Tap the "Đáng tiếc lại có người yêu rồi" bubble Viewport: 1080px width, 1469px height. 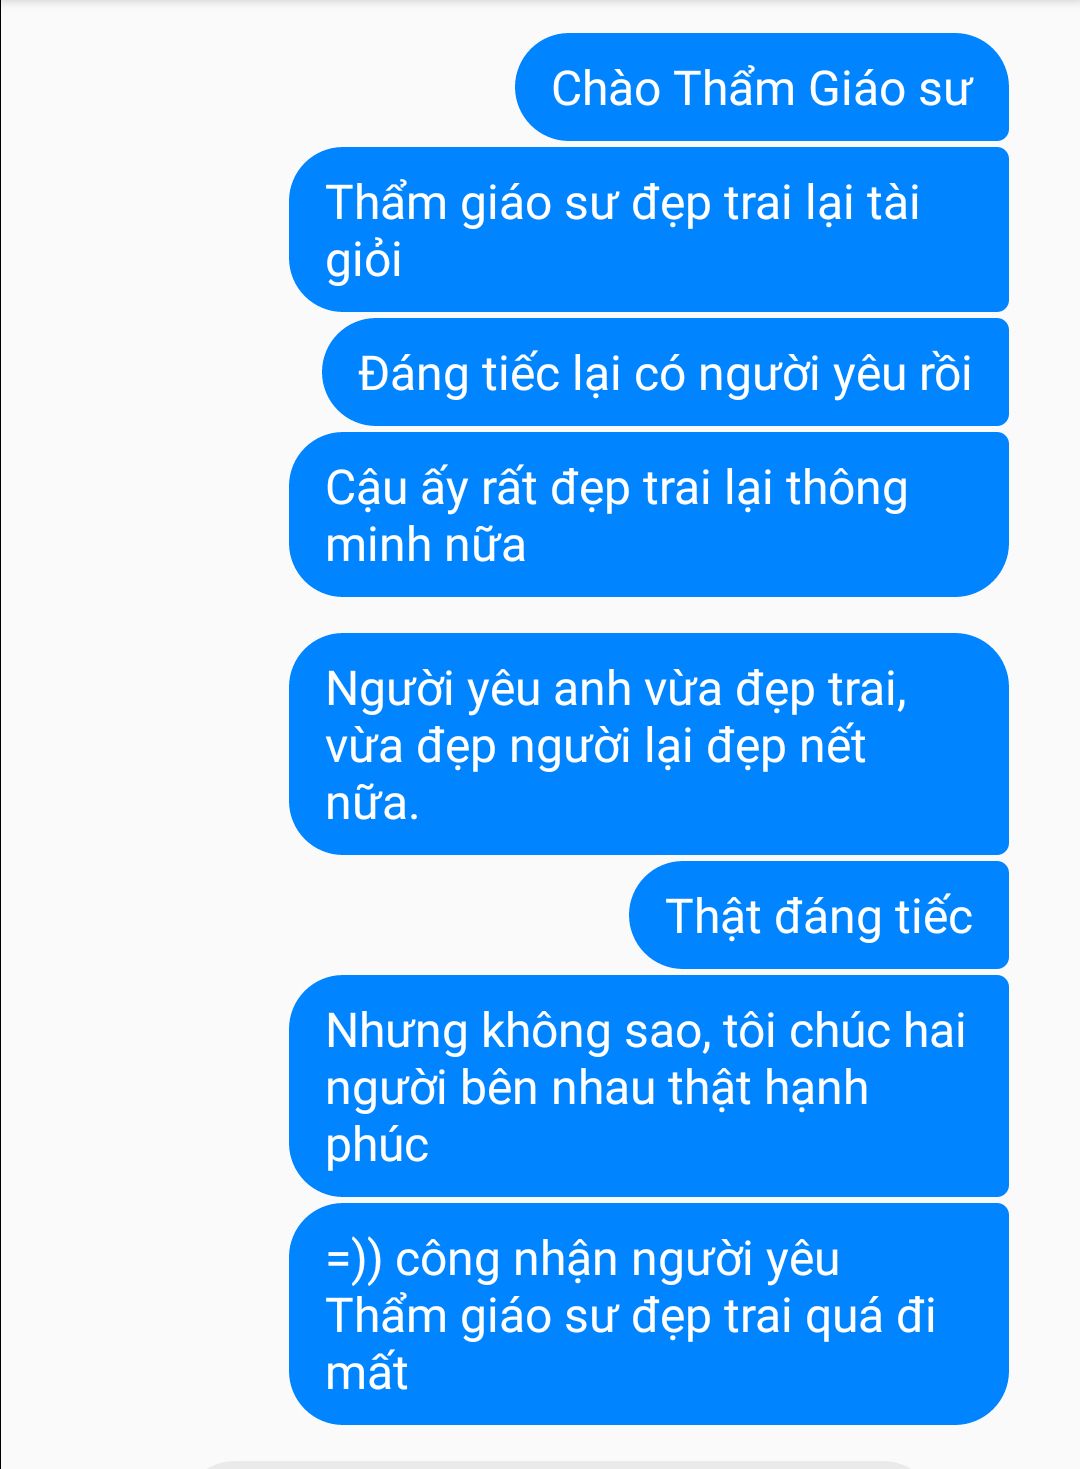pyautogui.click(x=665, y=373)
